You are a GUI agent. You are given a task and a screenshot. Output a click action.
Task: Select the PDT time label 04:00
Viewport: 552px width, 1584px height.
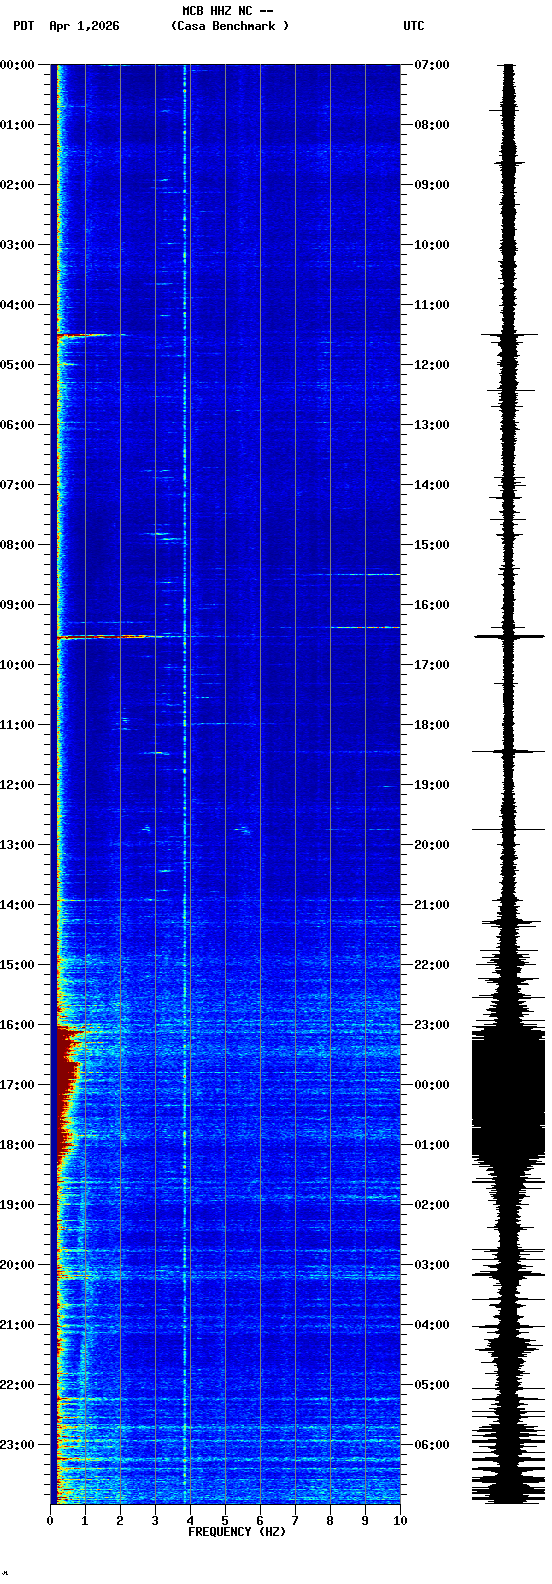coord(17,305)
